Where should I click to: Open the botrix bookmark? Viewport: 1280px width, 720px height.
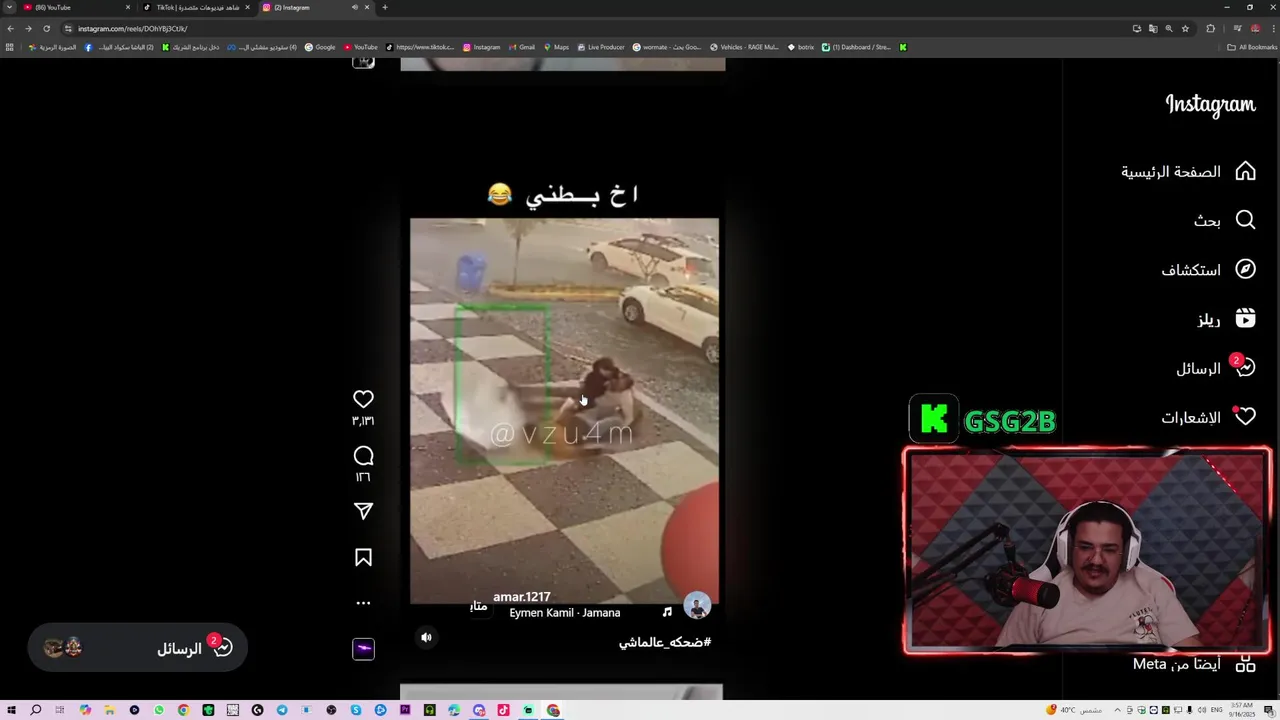point(801,47)
